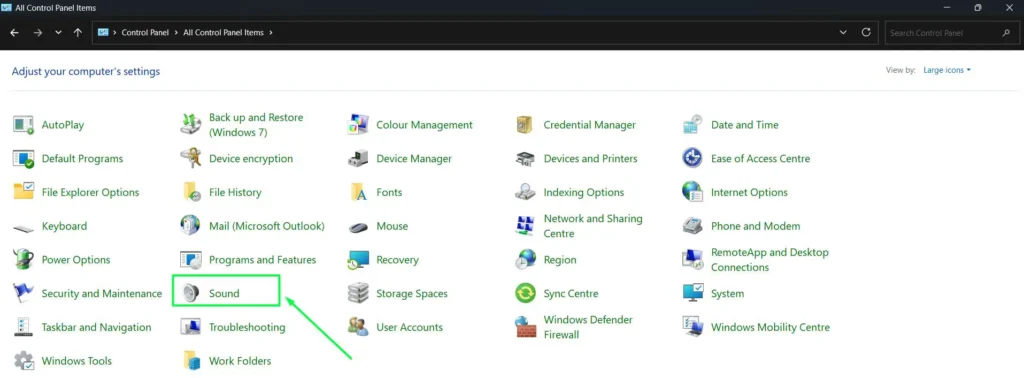Open the 'Fonts' text link

click(389, 192)
